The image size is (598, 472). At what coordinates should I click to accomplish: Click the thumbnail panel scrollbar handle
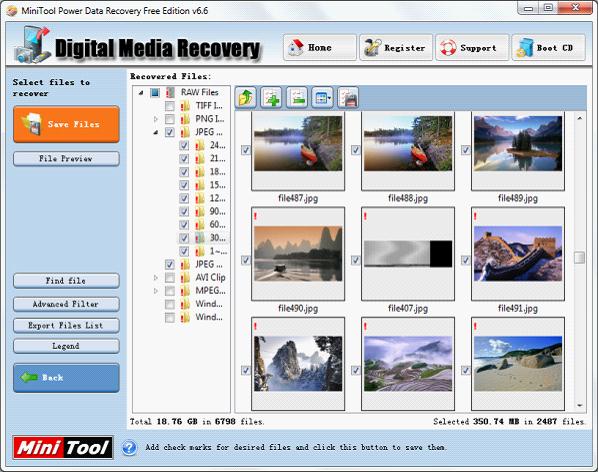[579, 258]
